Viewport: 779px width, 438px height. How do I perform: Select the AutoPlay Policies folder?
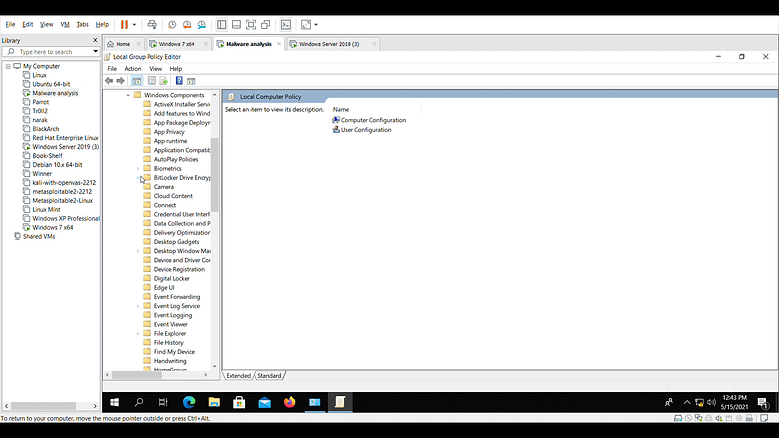pyautogui.click(x=176, y=159)
